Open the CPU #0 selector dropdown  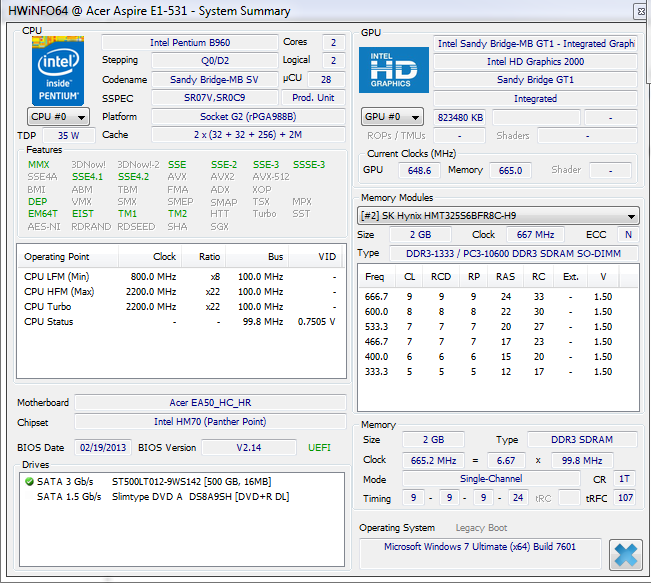[58, 117]
